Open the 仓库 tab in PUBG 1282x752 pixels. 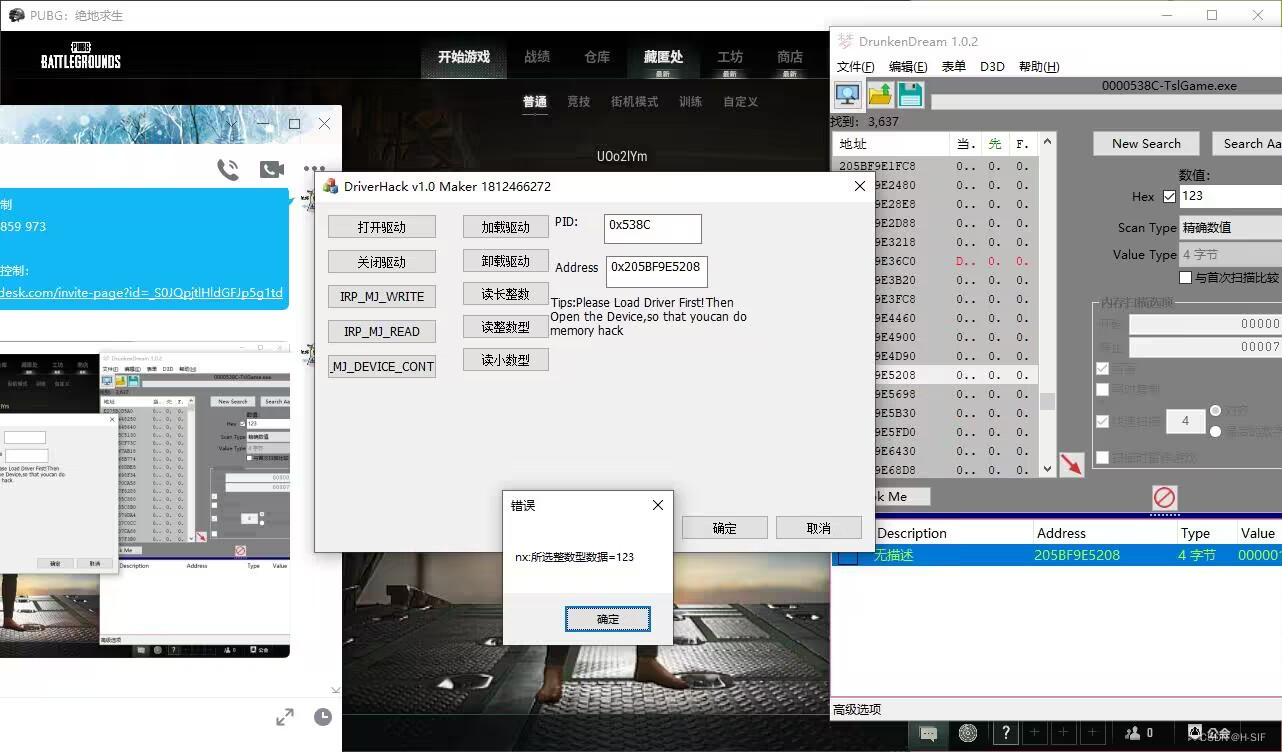597,57
